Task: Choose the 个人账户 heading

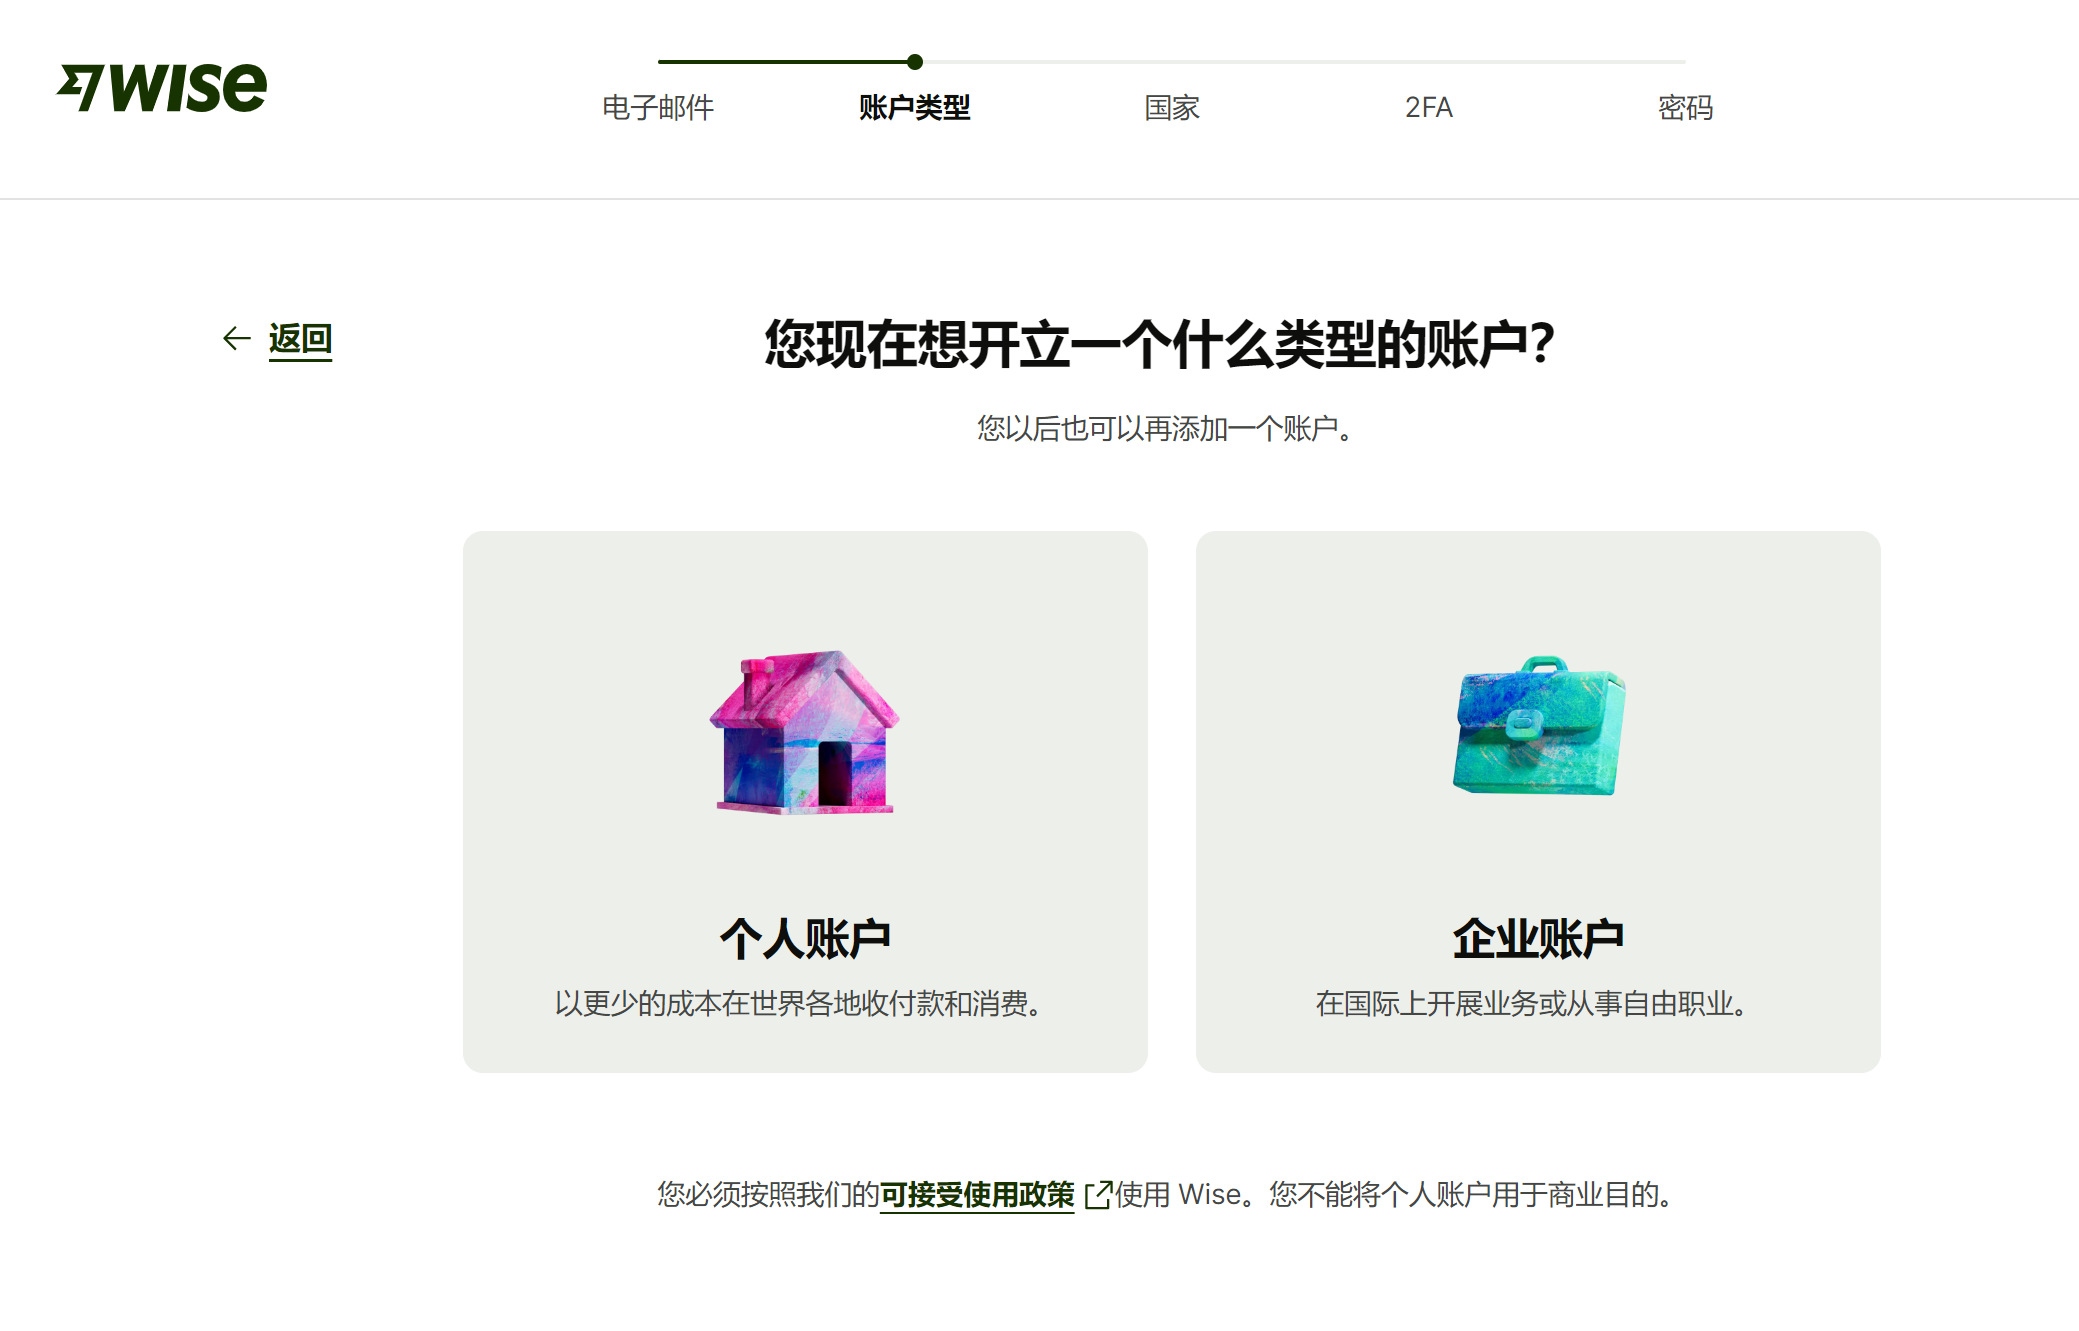Action: pyautogui.click(x=805, y=939)
